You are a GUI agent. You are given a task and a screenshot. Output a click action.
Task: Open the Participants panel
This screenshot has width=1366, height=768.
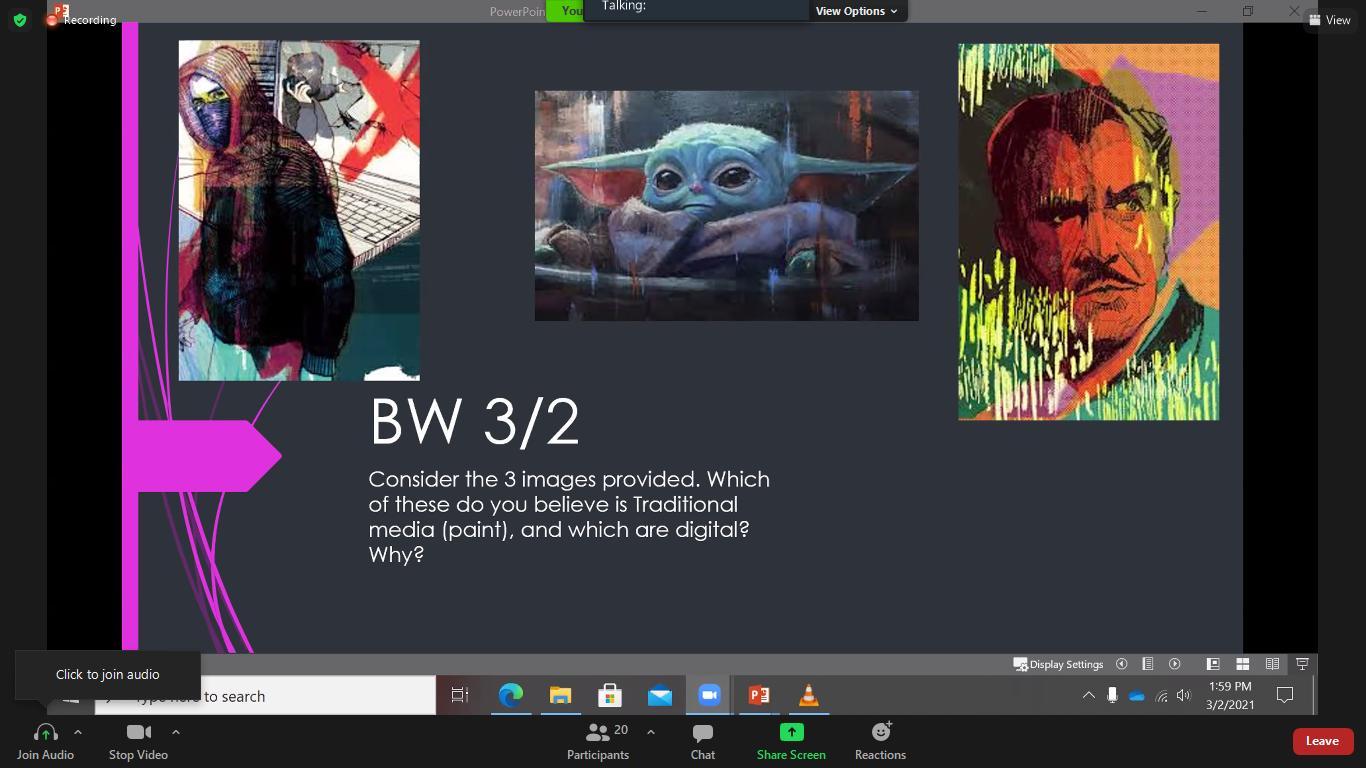(598, 741)
